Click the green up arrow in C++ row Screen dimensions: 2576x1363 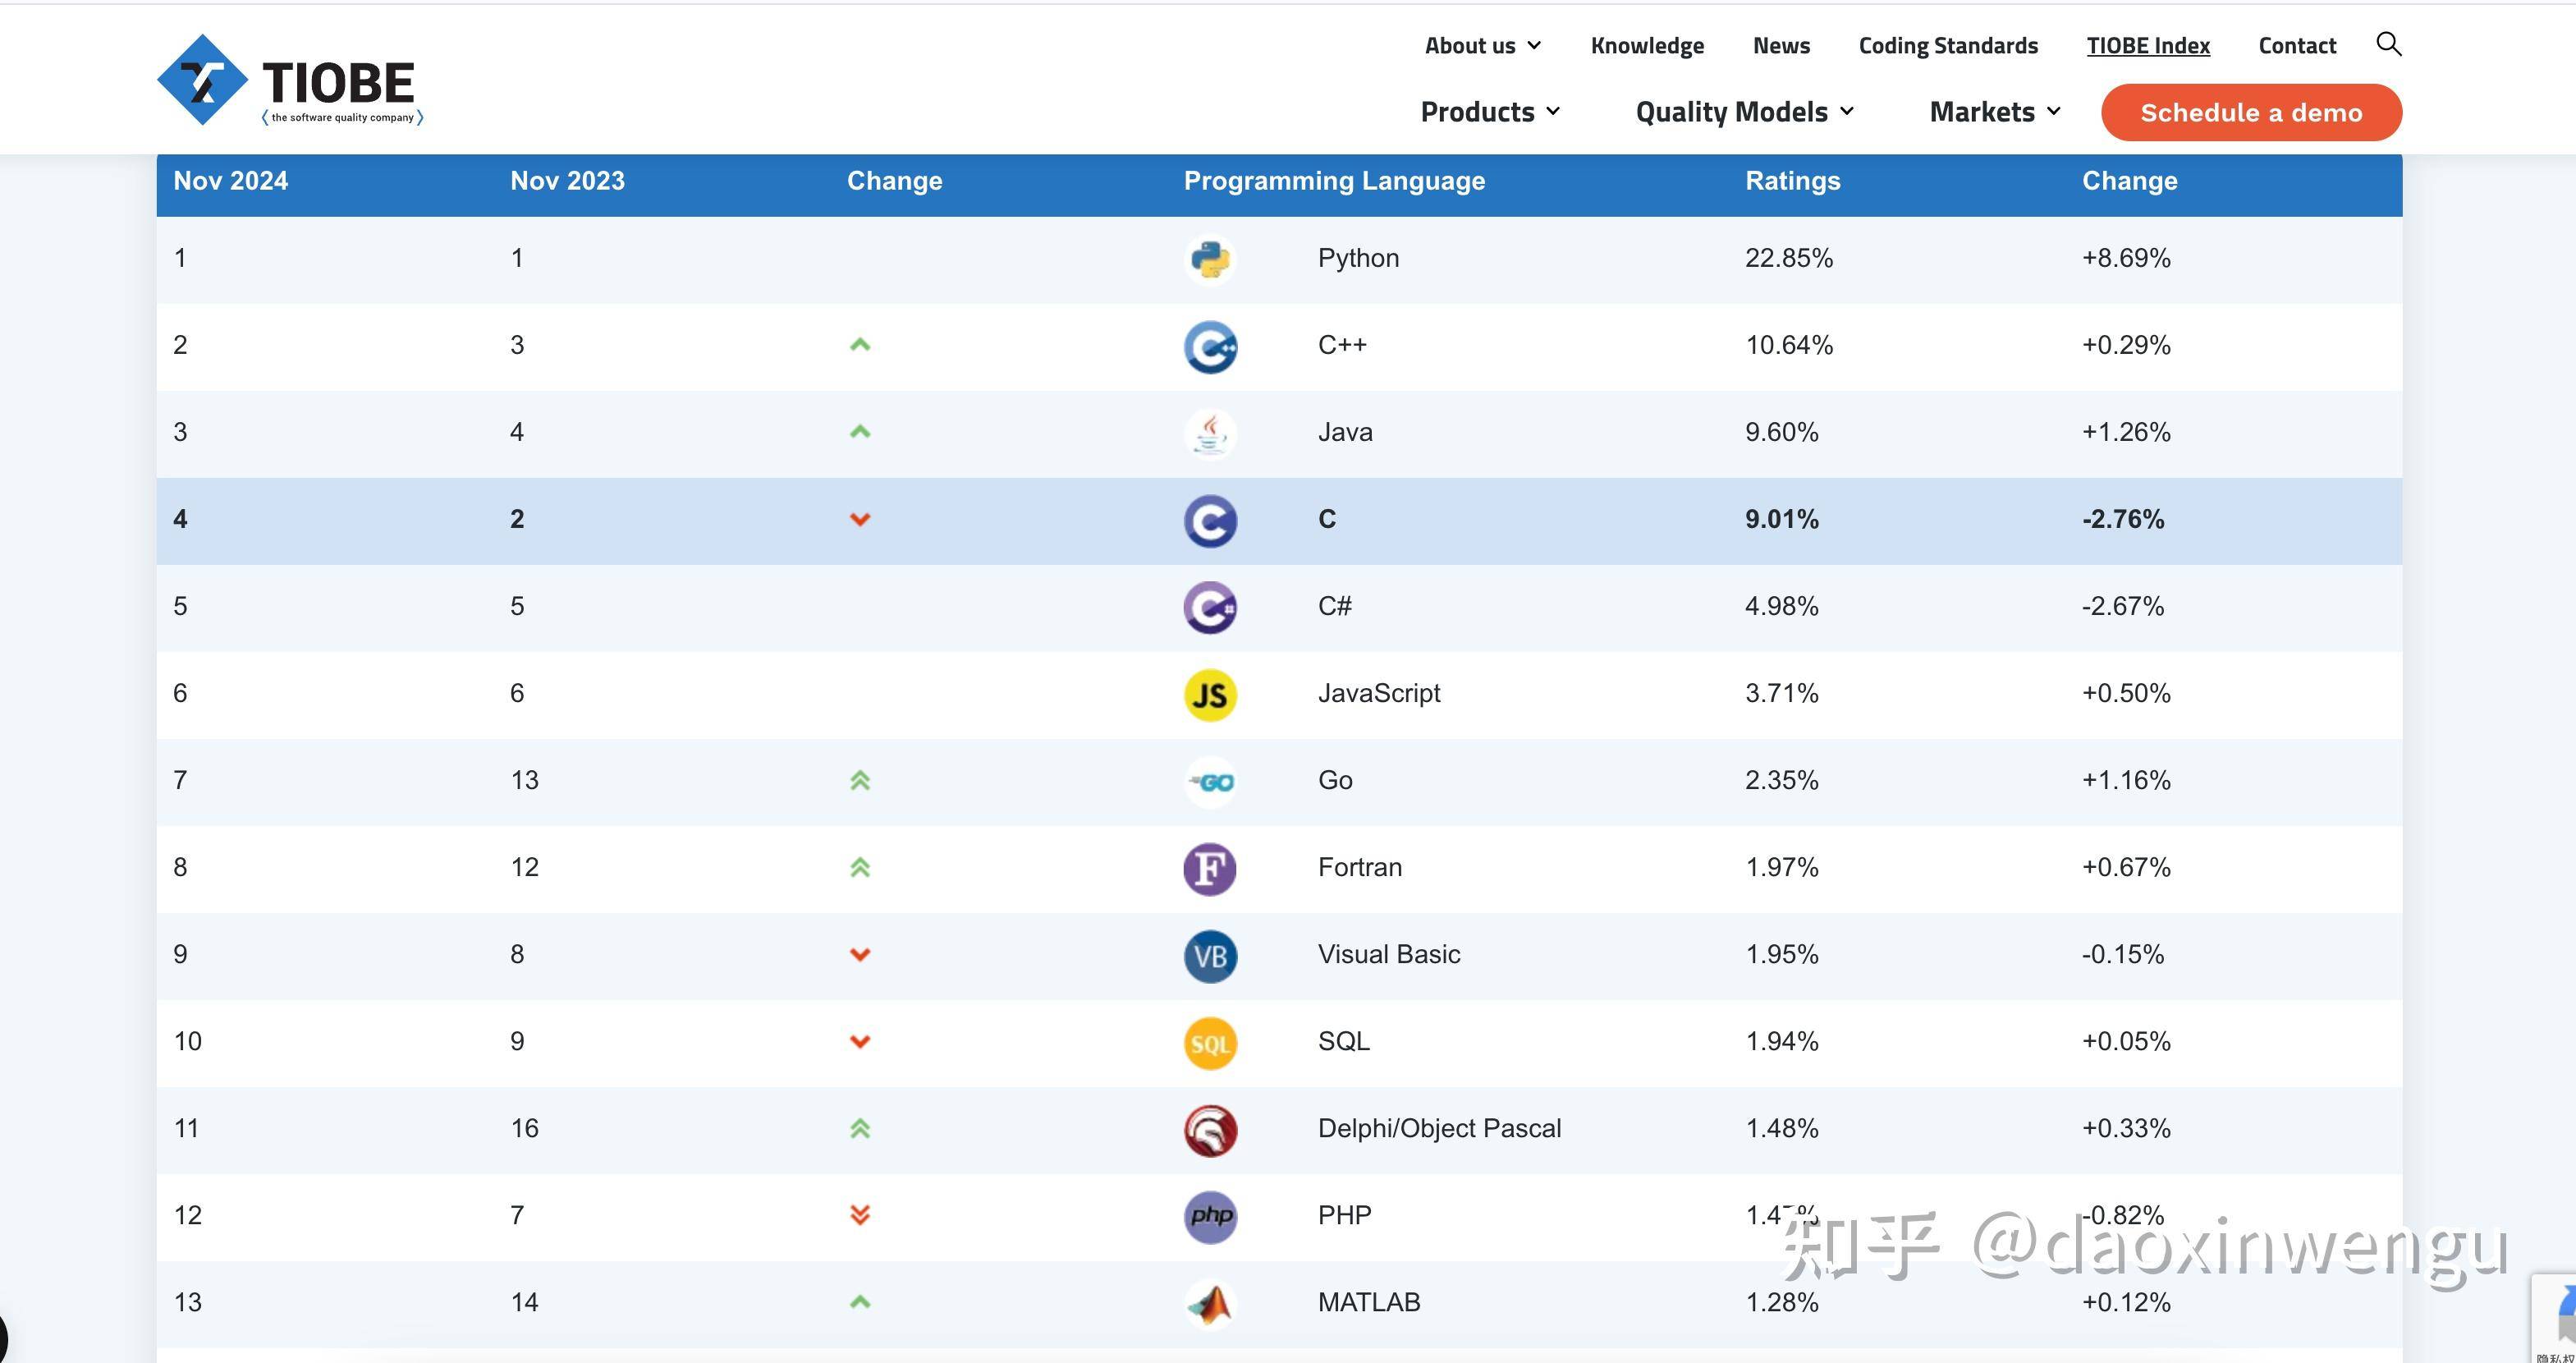pyautogui.click(x=860, y=345)
